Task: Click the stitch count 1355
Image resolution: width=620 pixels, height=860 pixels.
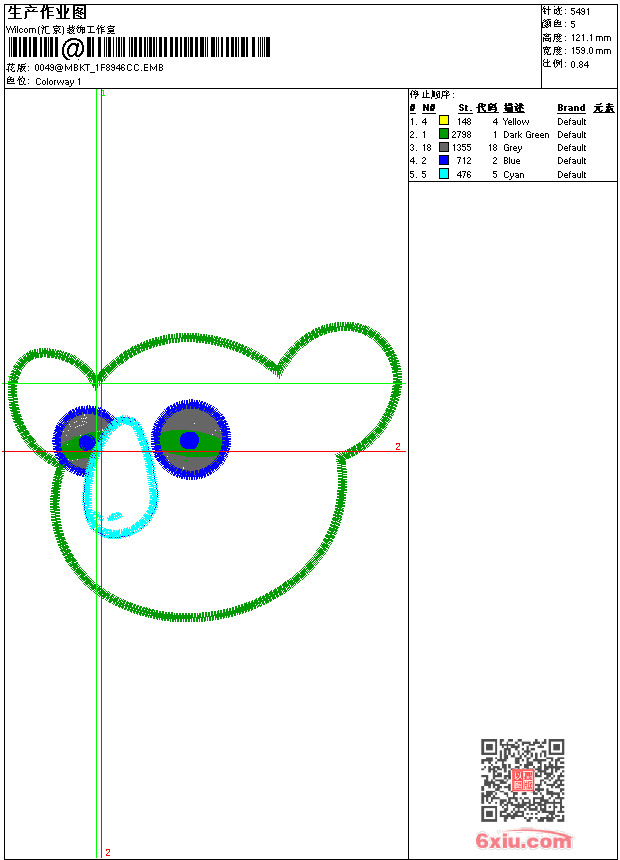Action: [x=461, y=148]
